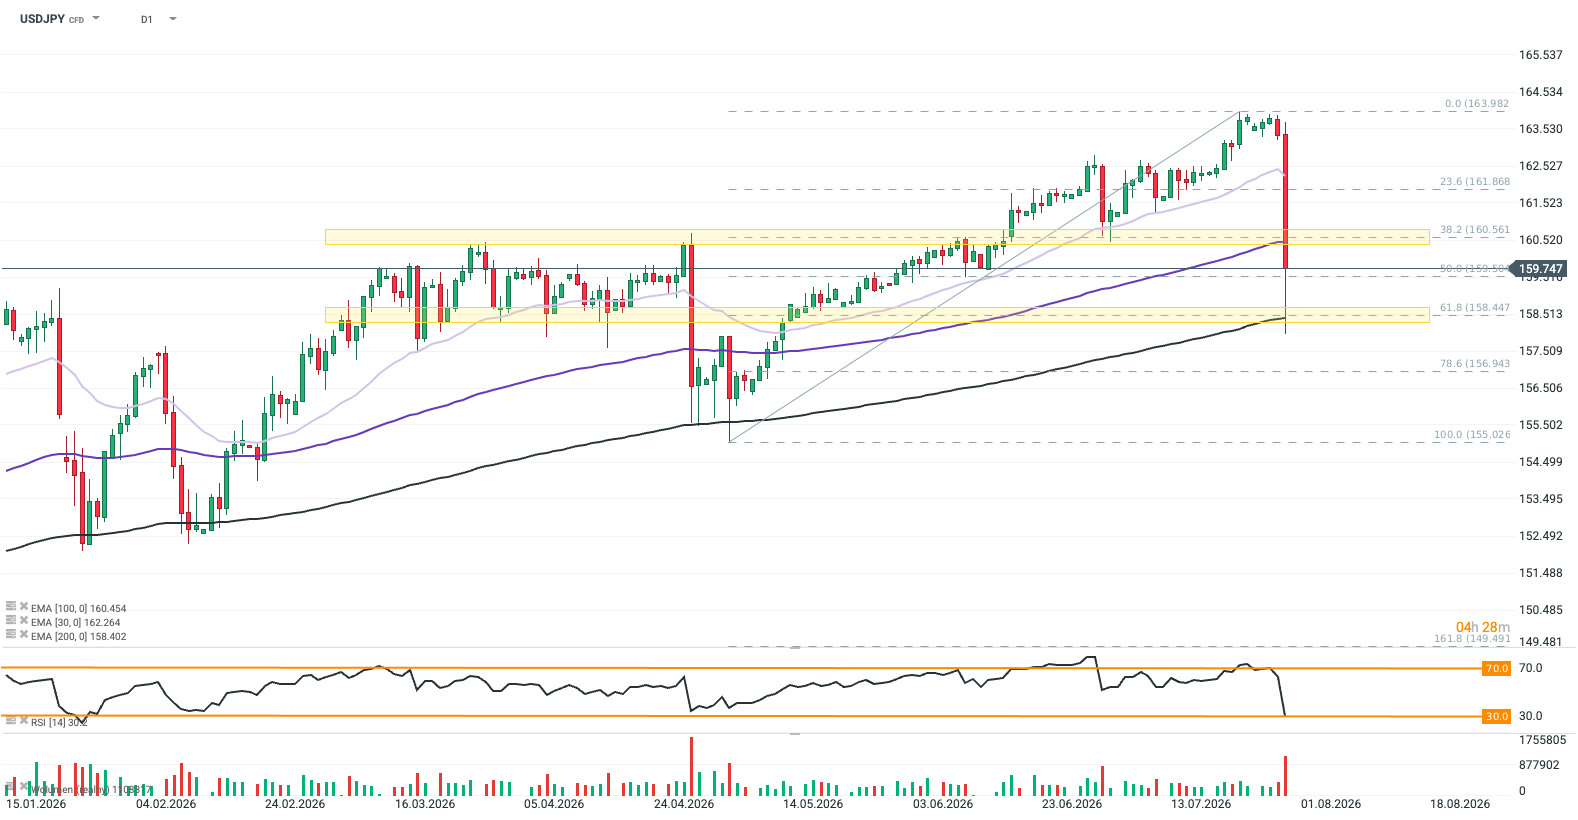Select the RSI 70.0 level tag
Screen dimensions: 1578x820
(1497, 668)
